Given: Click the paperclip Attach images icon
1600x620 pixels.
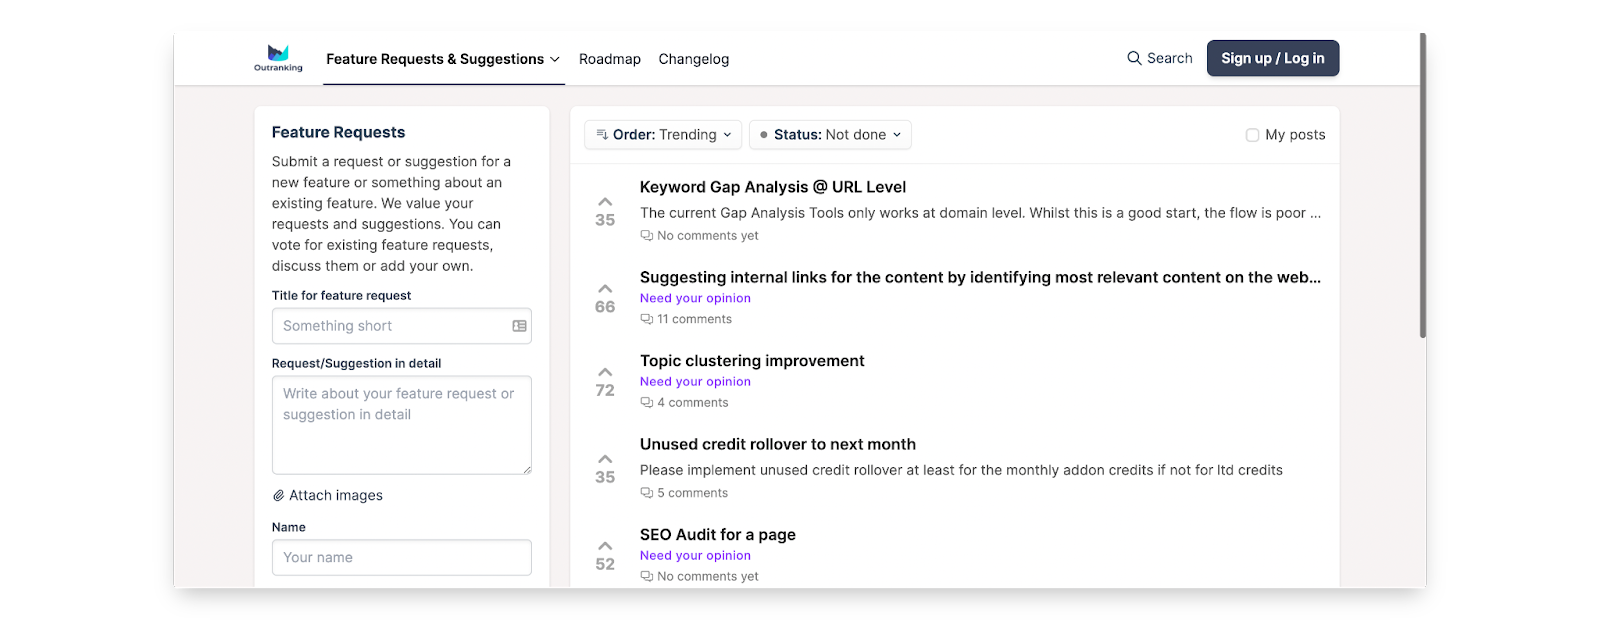Looking at the screenshot, I should coord(279,495).
